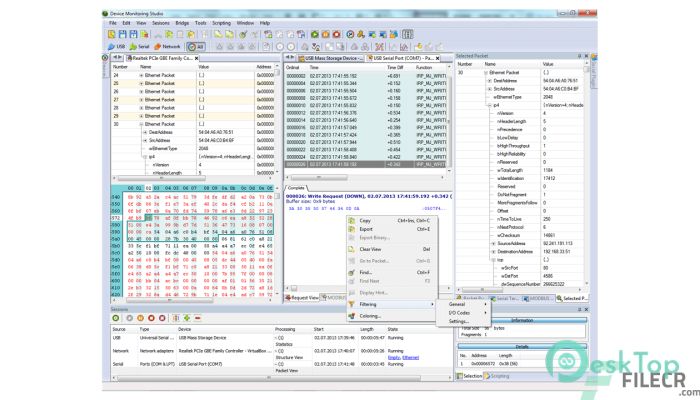Click the pin icon of Selected Packet panel
This screenshot has width=700, height=400.
pos(579,56)
